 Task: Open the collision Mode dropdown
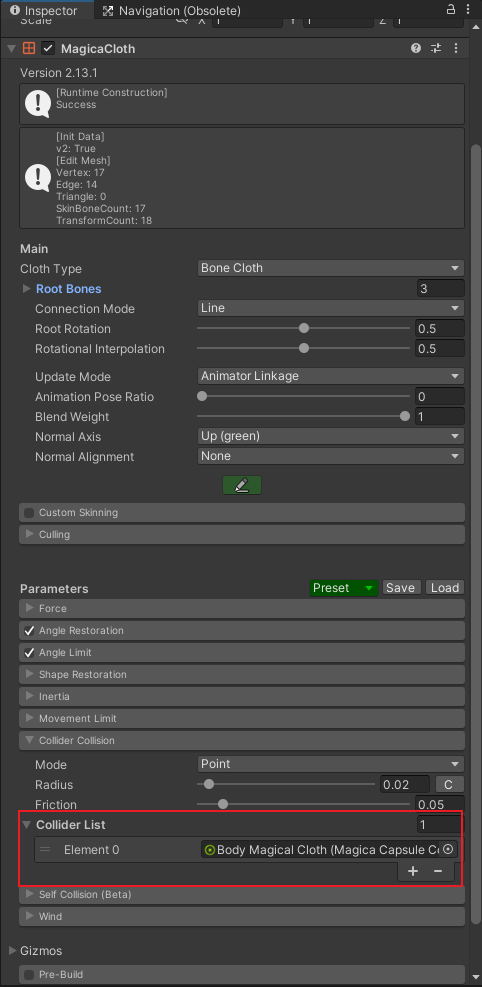click(330, 764)
